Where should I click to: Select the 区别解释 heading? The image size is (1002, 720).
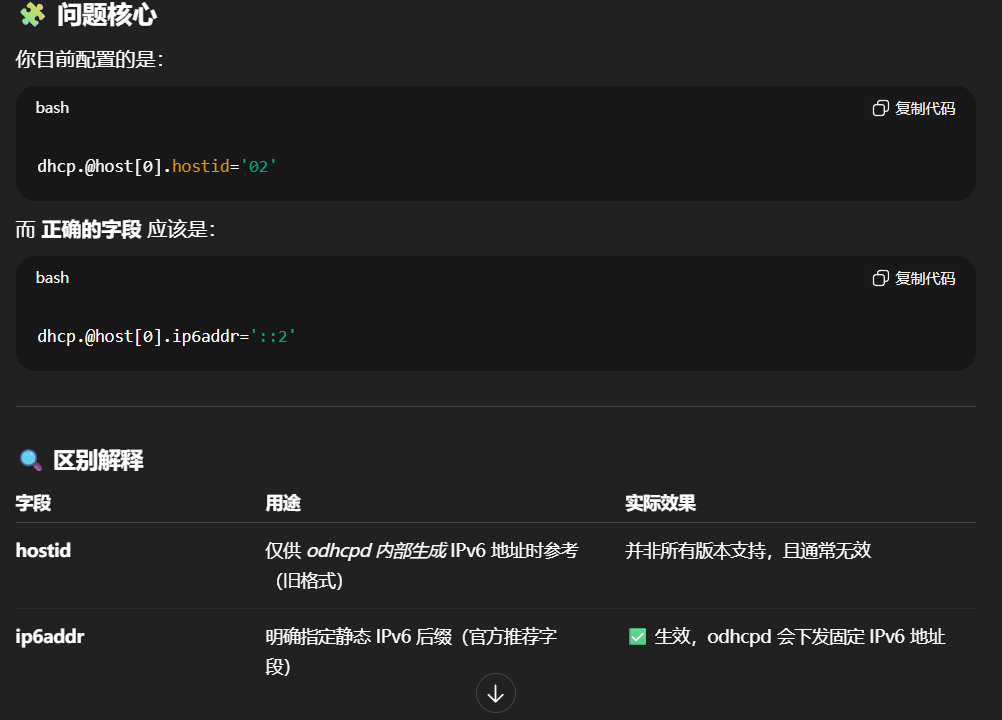click(98, 460)
